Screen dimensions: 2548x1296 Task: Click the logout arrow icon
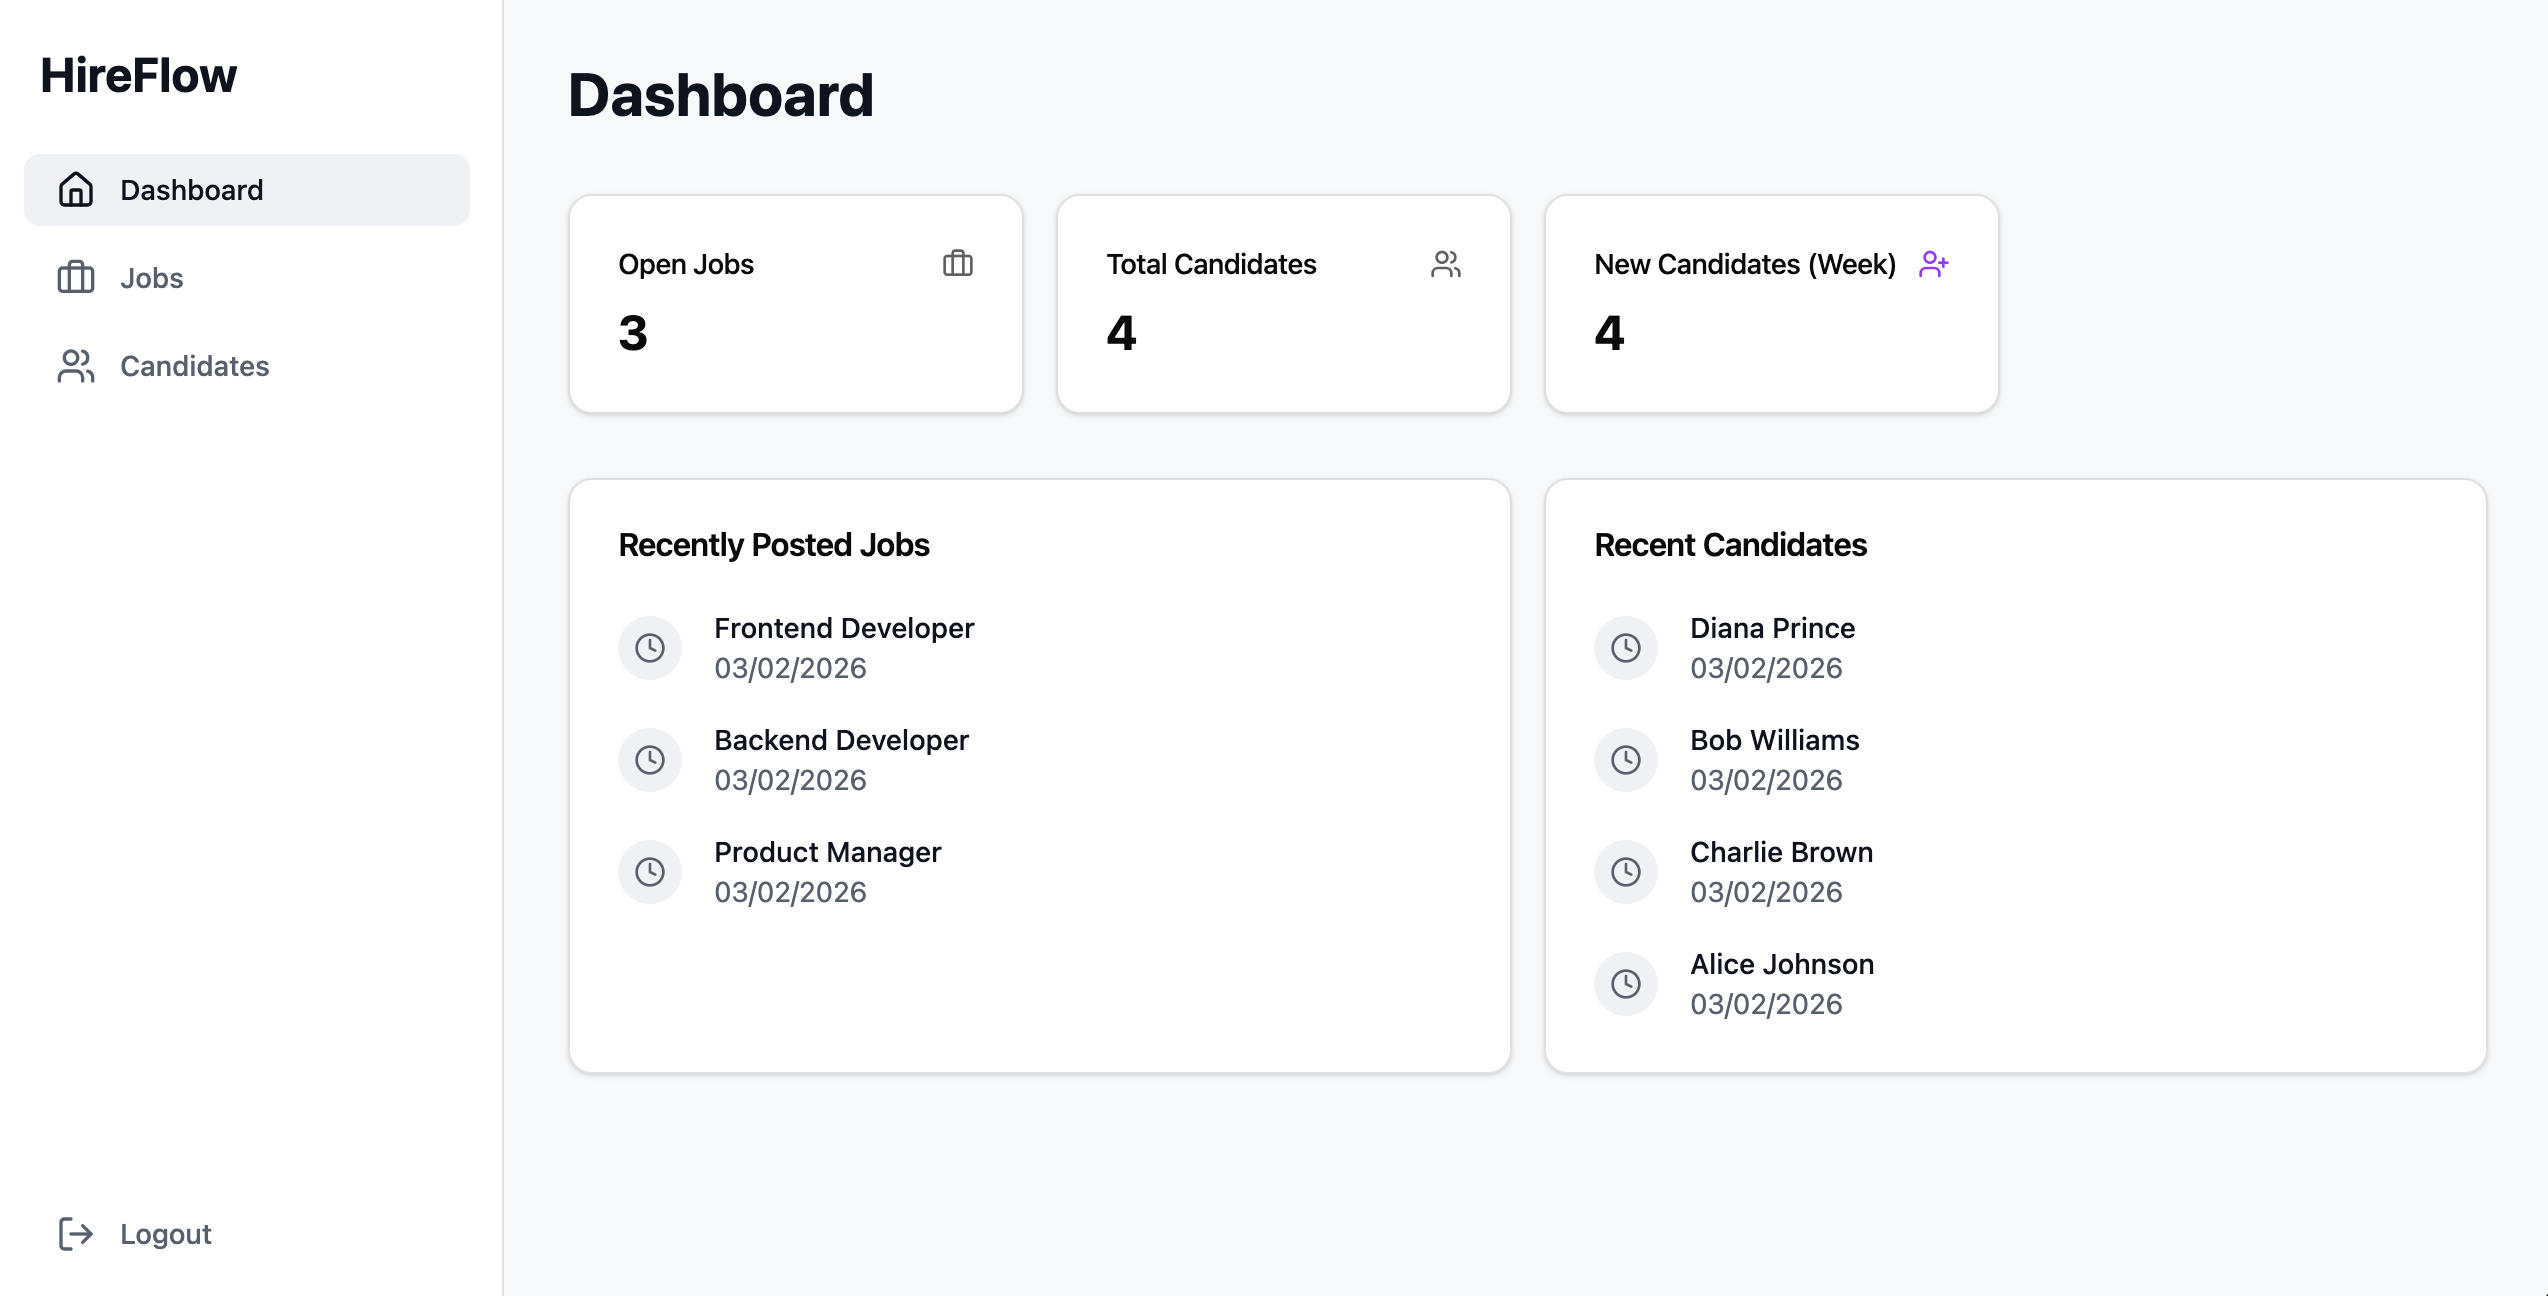76,1233
